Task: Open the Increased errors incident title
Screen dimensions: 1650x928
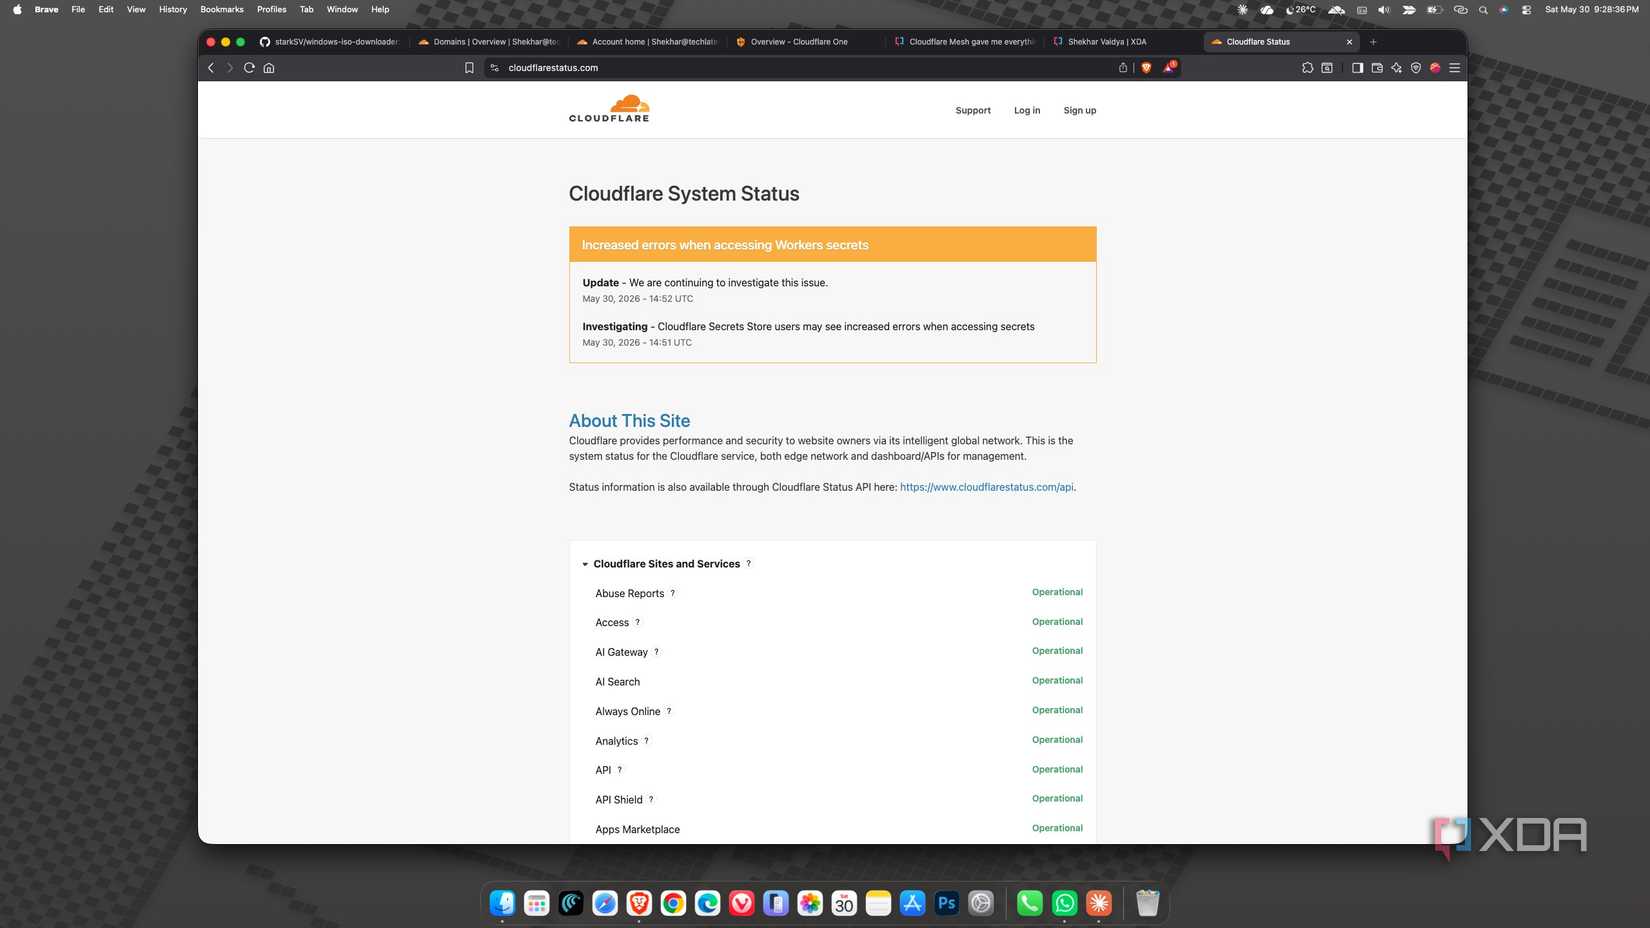Action: 725,245
